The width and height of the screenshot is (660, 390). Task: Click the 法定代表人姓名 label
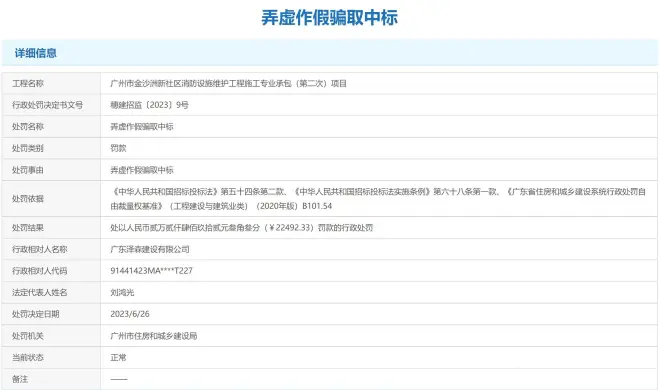point(40,292)
